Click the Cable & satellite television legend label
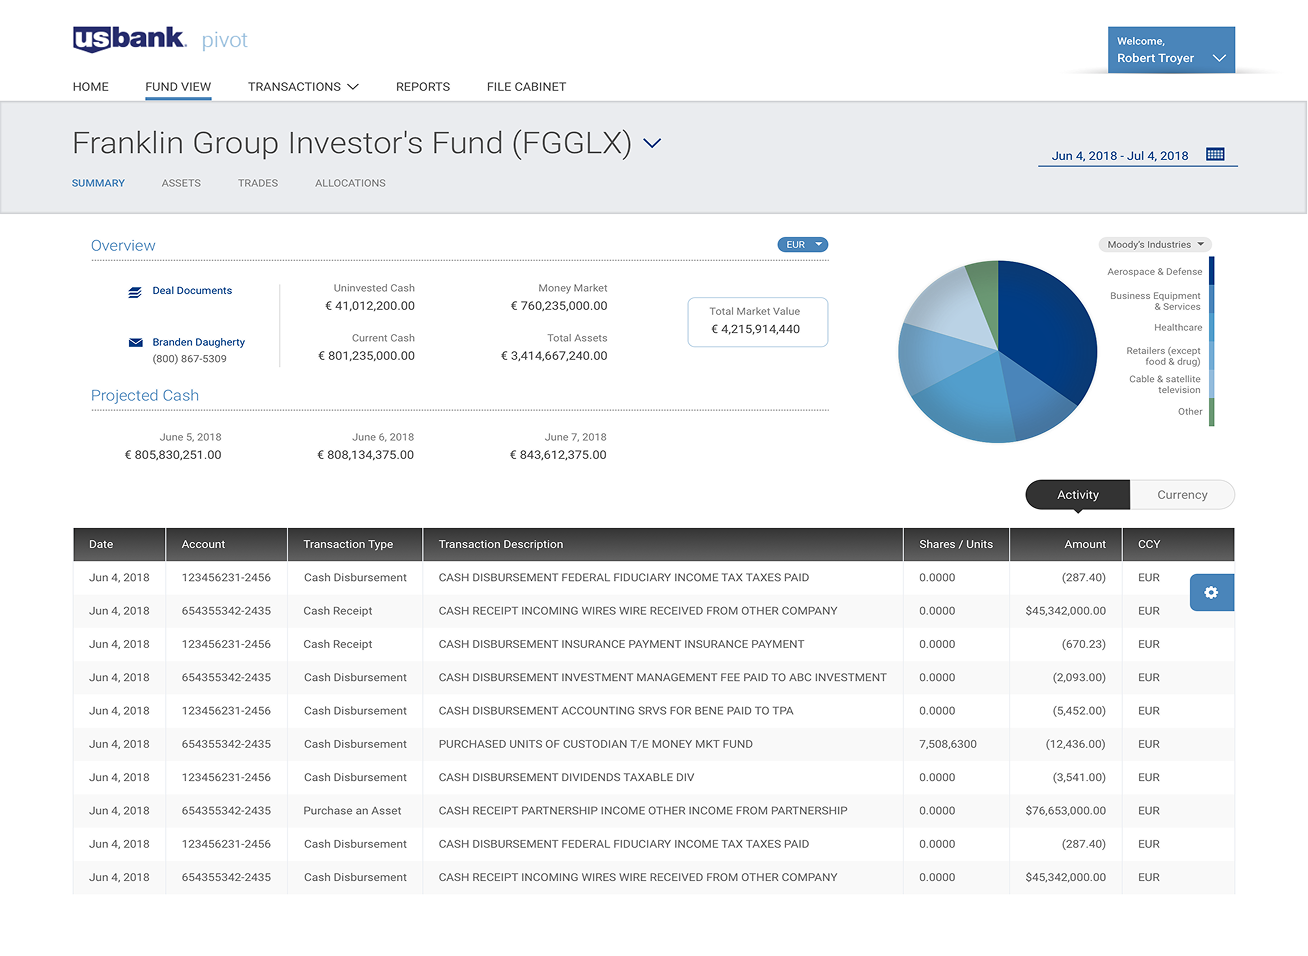 click(x=1165, y=385)
